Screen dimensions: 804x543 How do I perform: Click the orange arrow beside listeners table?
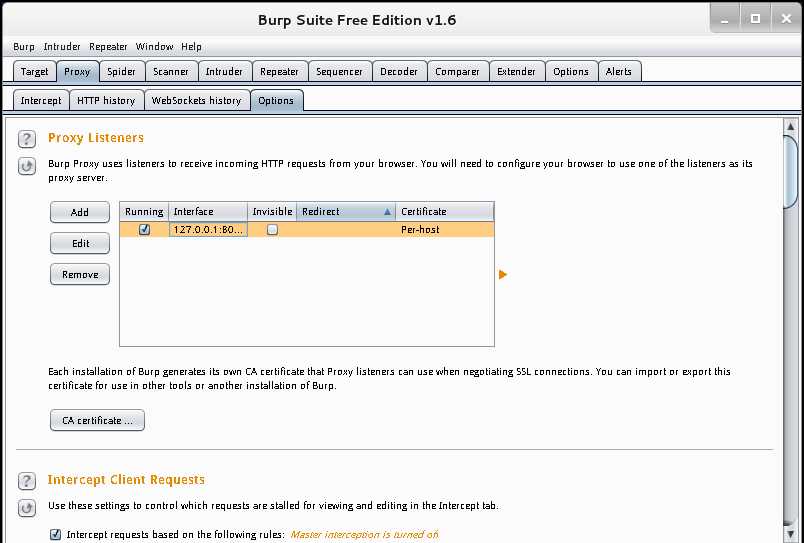pyautogui.click(x=502, y=275)
